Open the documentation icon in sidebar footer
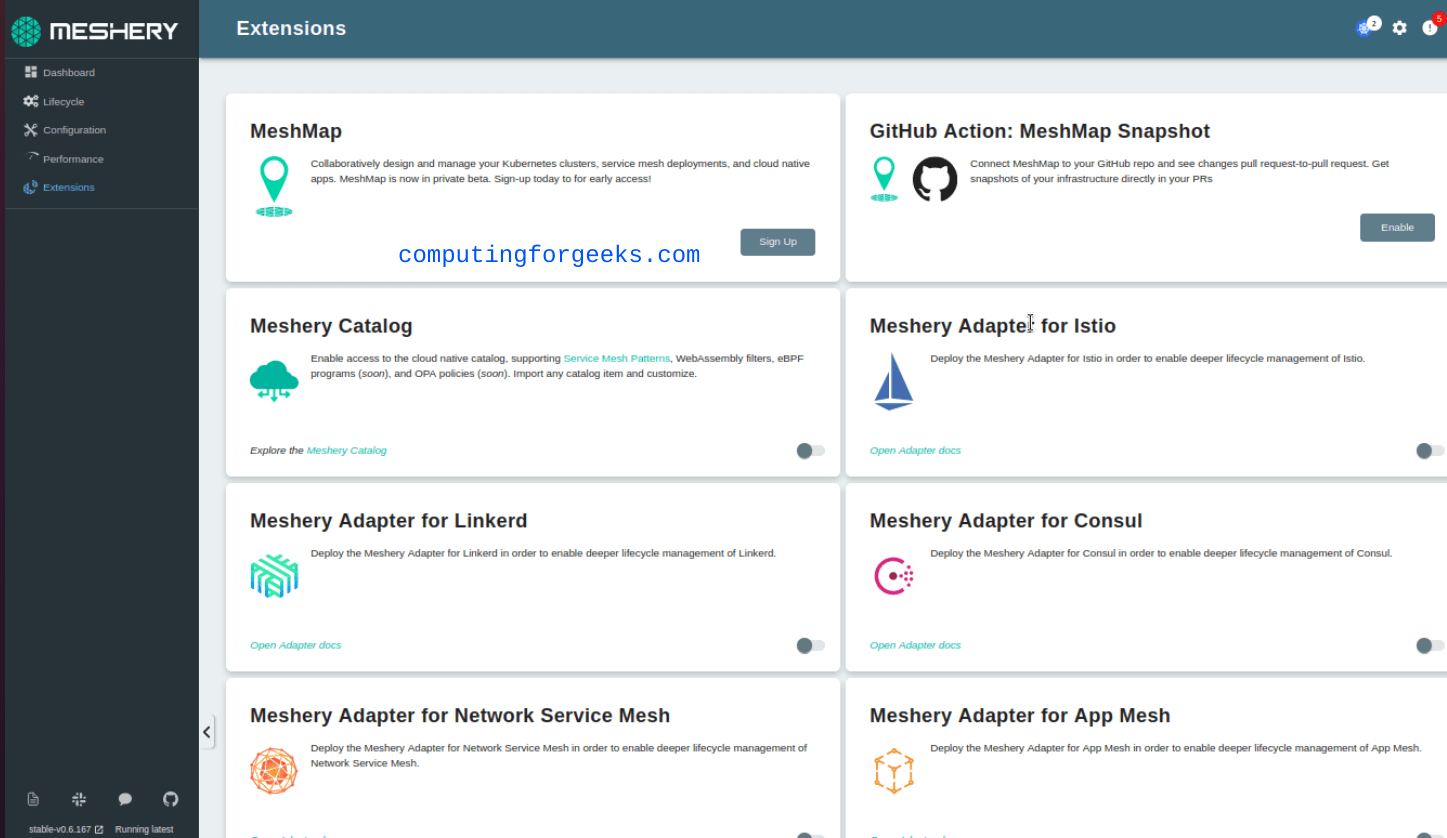This screenshot has height=838, width=1447. point(32,799)
